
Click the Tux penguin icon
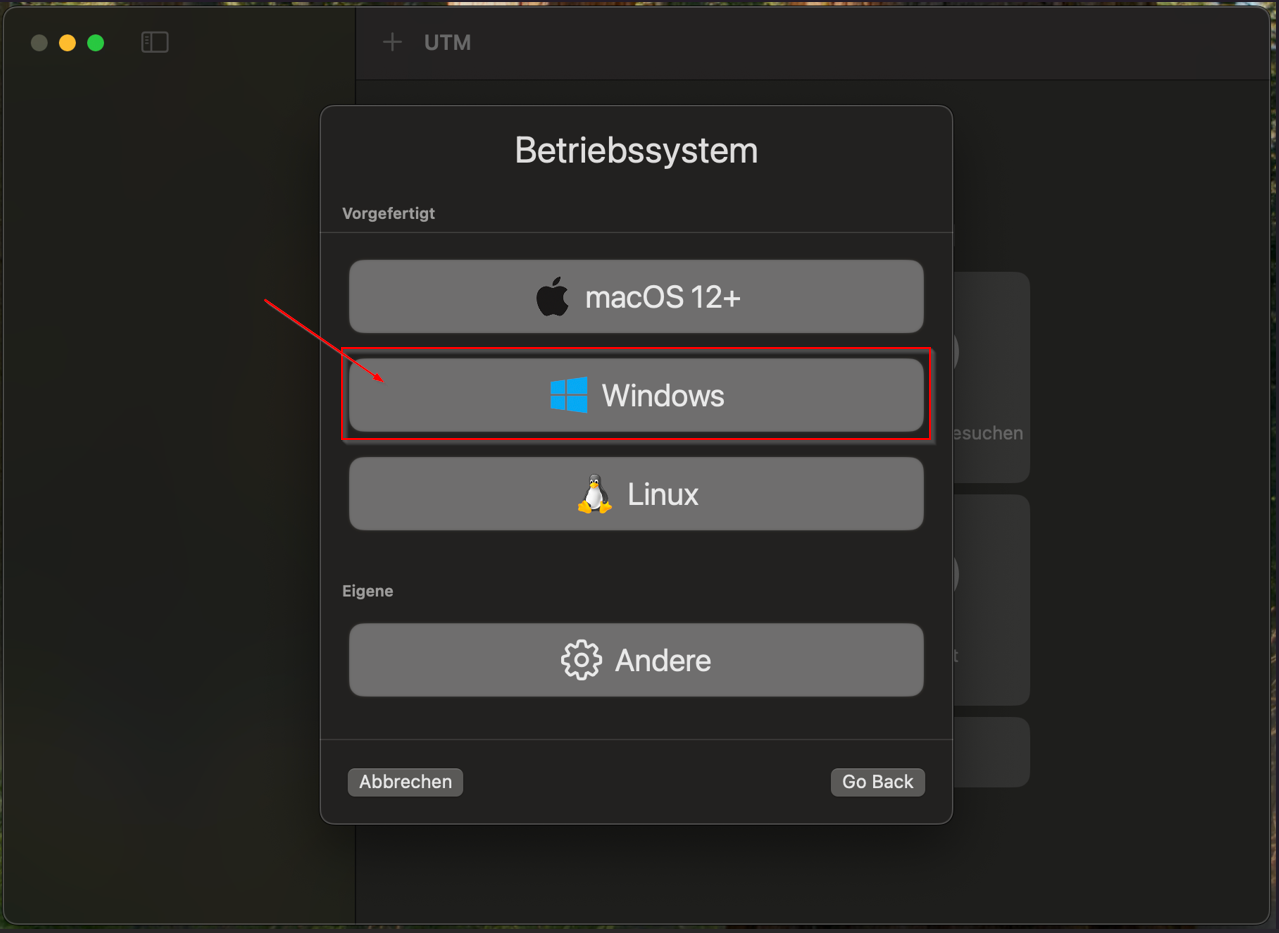tap(595, 494)
